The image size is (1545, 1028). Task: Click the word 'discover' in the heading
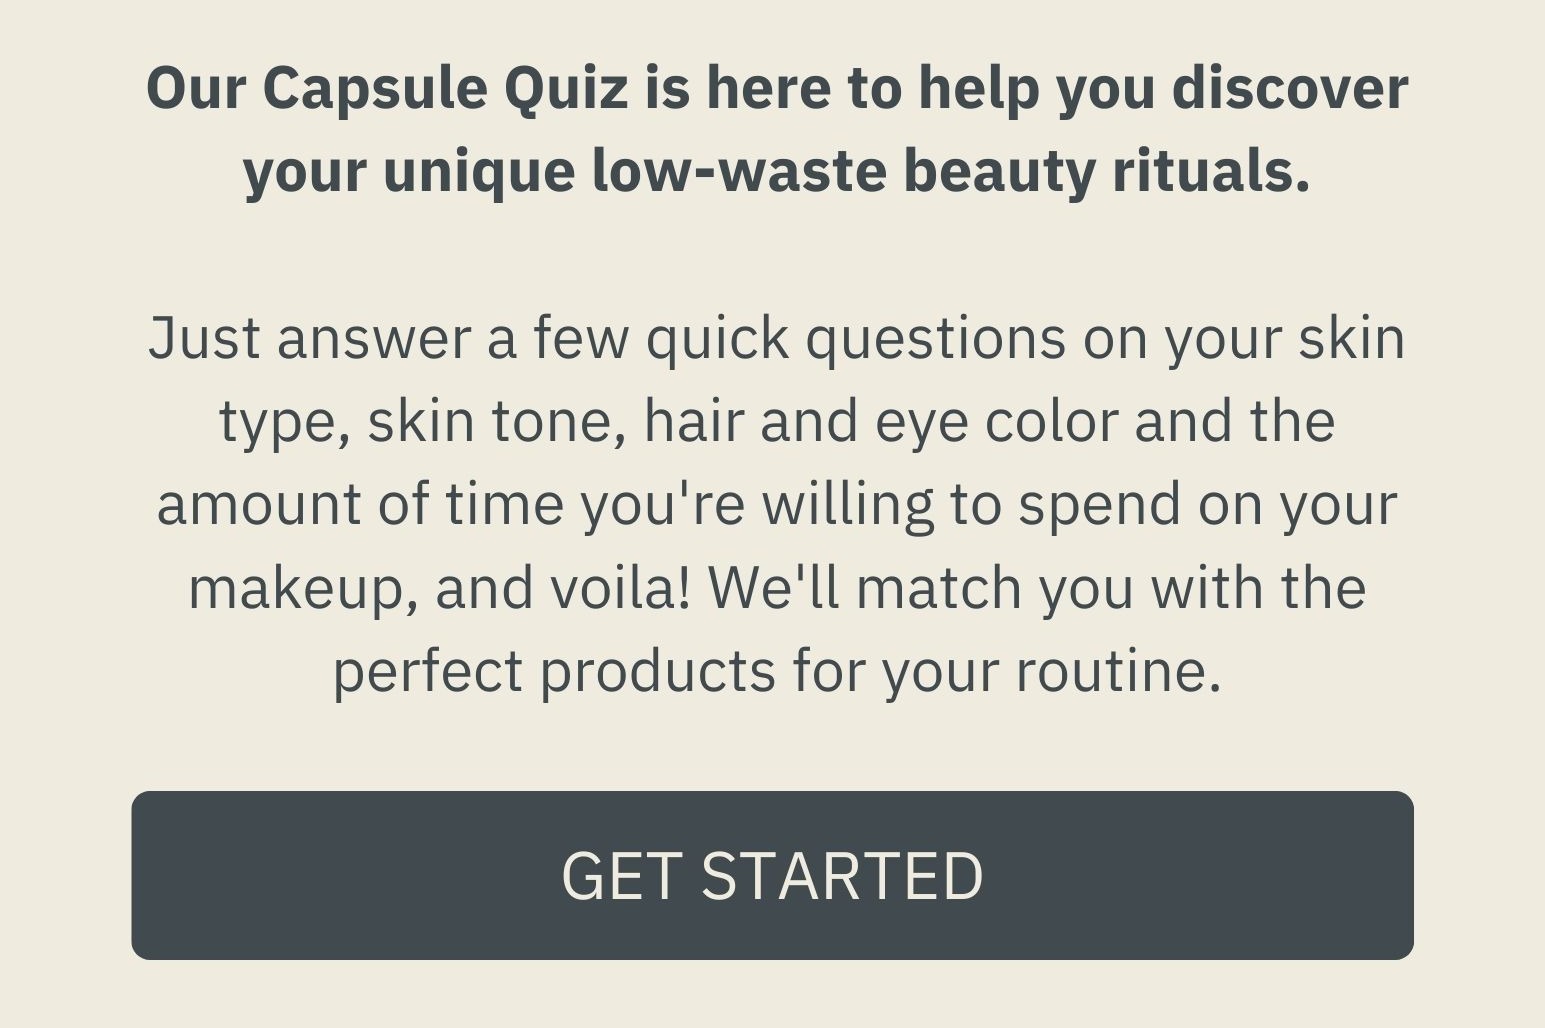pos(1290,88)
